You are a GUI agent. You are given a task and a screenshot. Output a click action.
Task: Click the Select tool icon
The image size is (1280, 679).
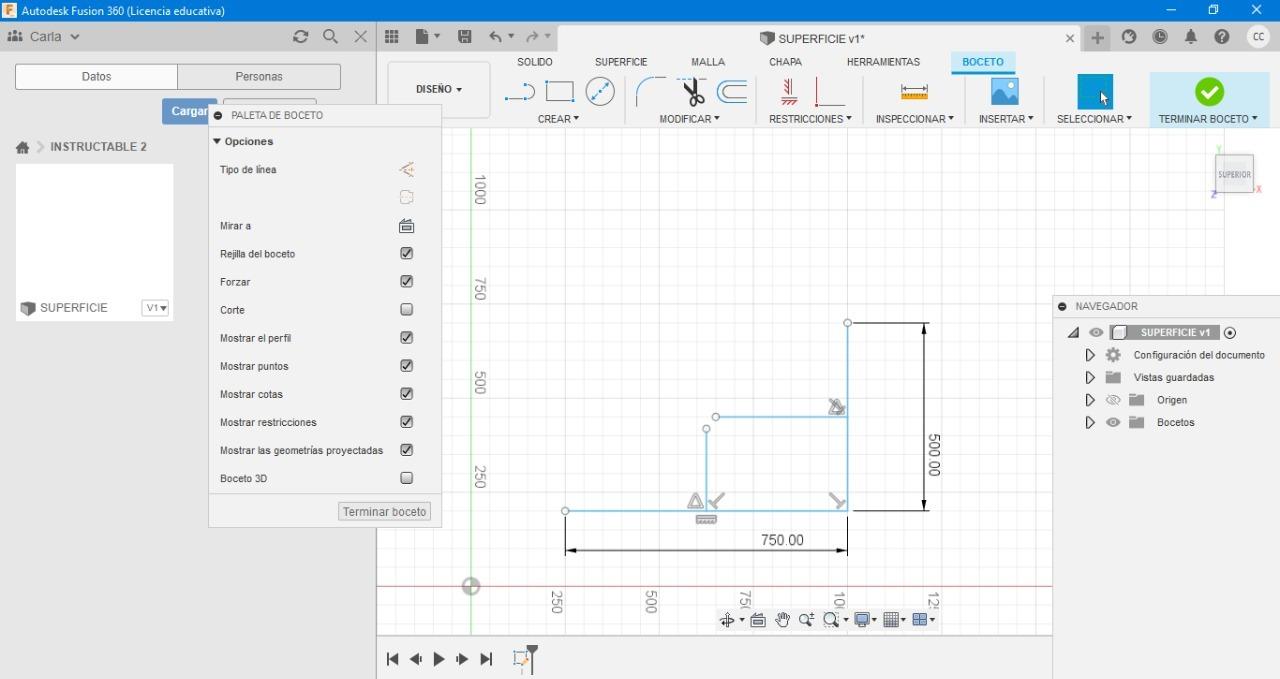1094,92
